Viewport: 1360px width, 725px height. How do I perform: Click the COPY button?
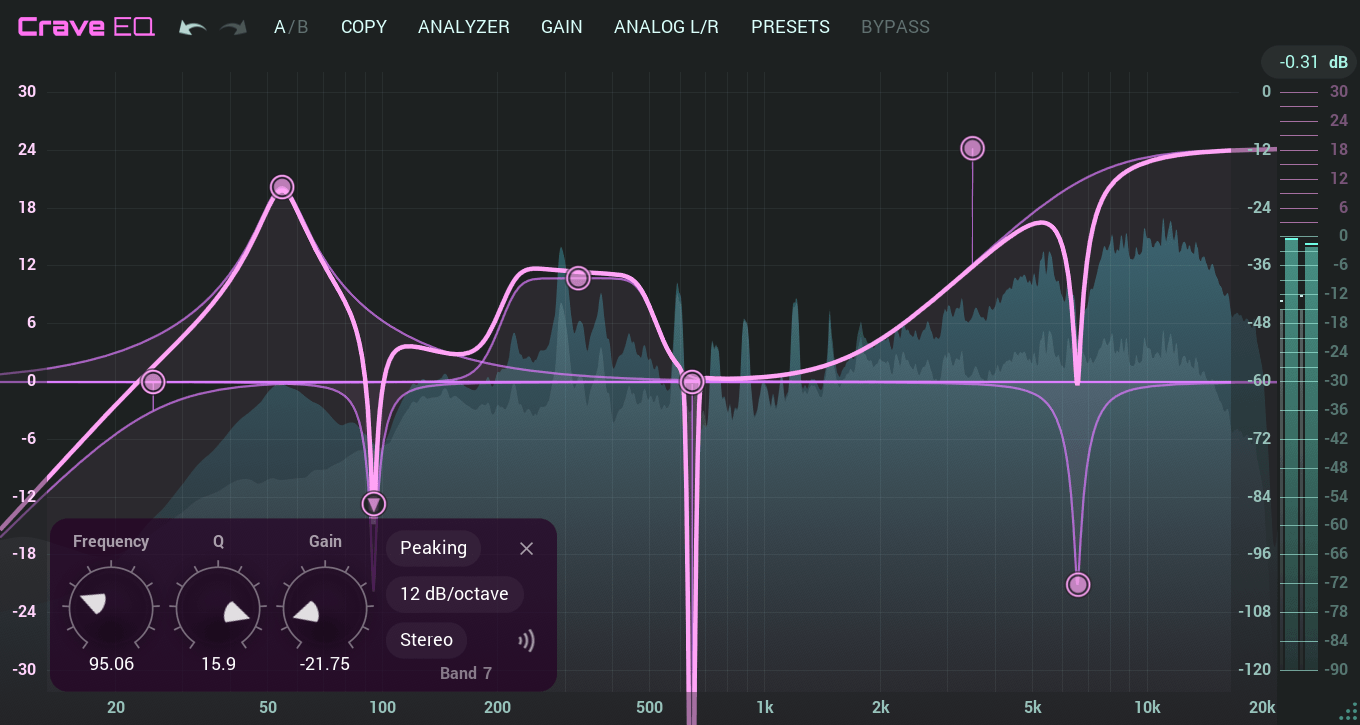tap(363, 27)
